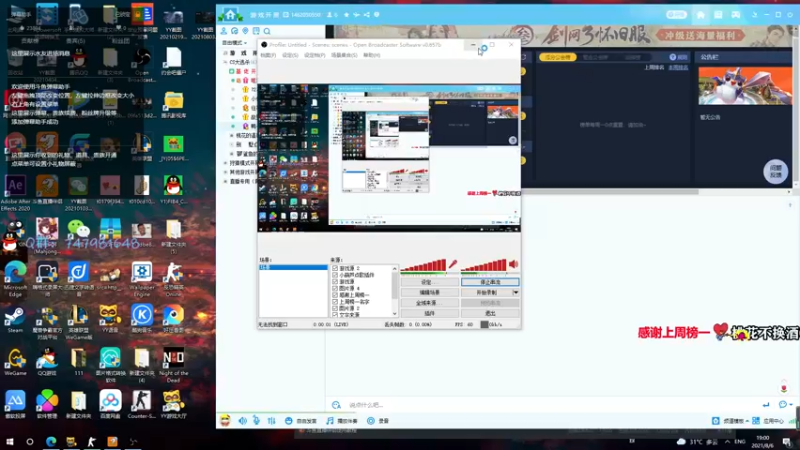
Task: Click the 插件 plugins button in OBS
Action: 429,313
